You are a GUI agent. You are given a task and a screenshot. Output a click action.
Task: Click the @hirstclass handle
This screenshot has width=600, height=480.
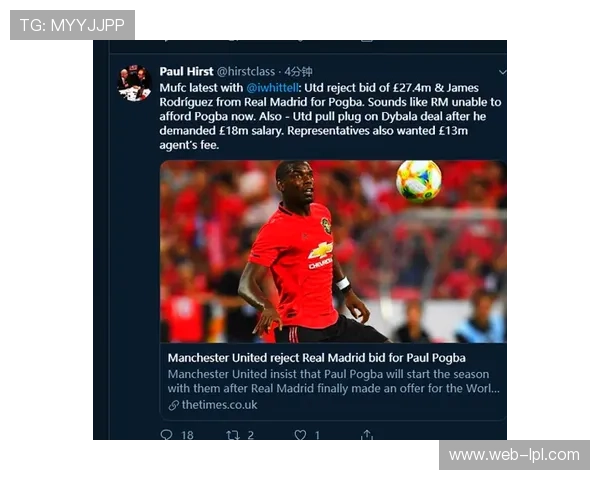point(246,72)
